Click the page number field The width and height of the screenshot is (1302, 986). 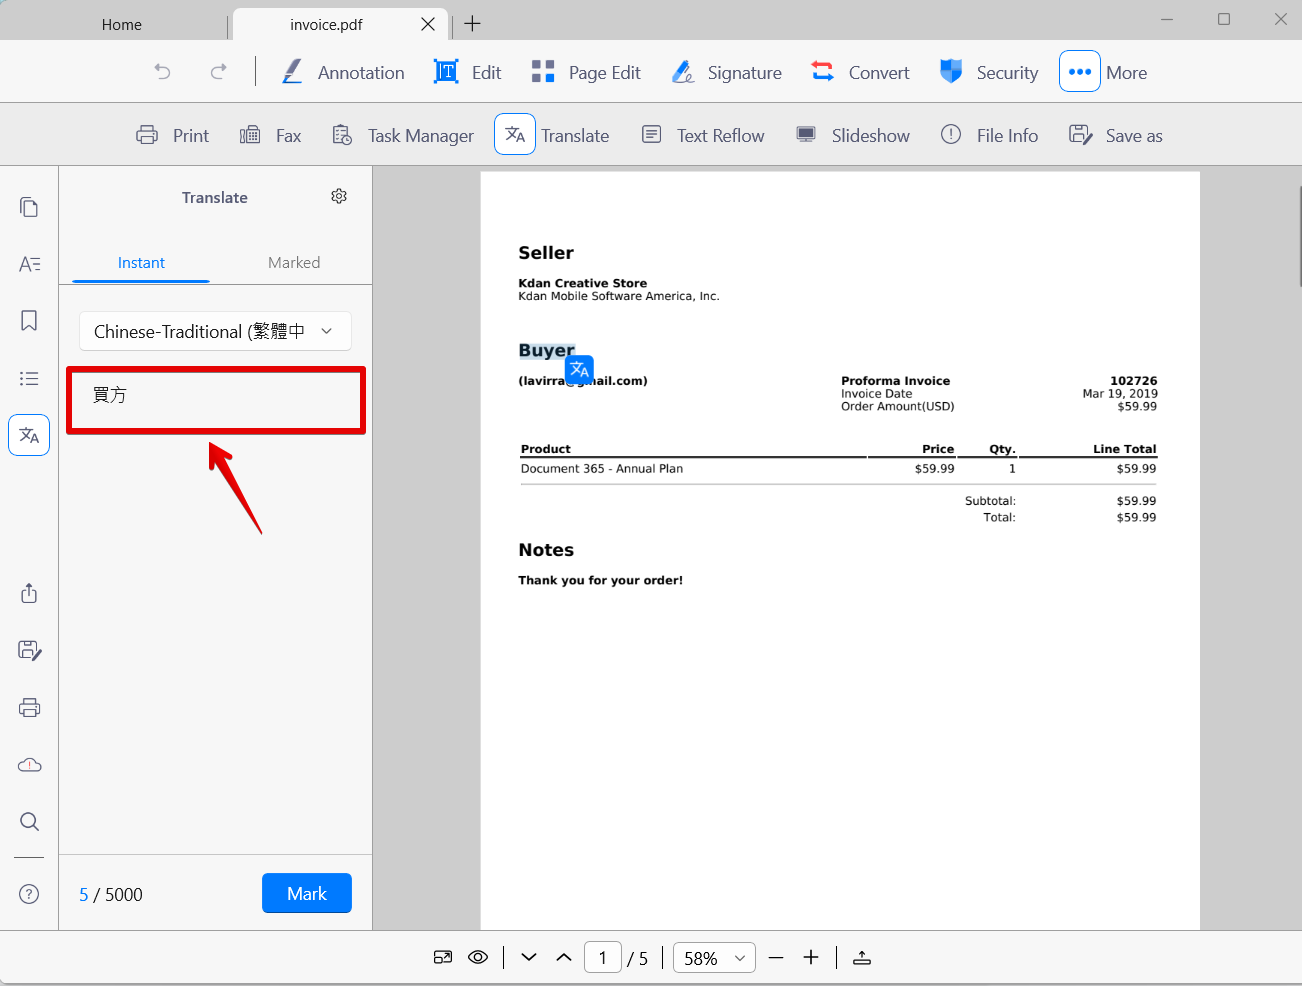[603, 957]
